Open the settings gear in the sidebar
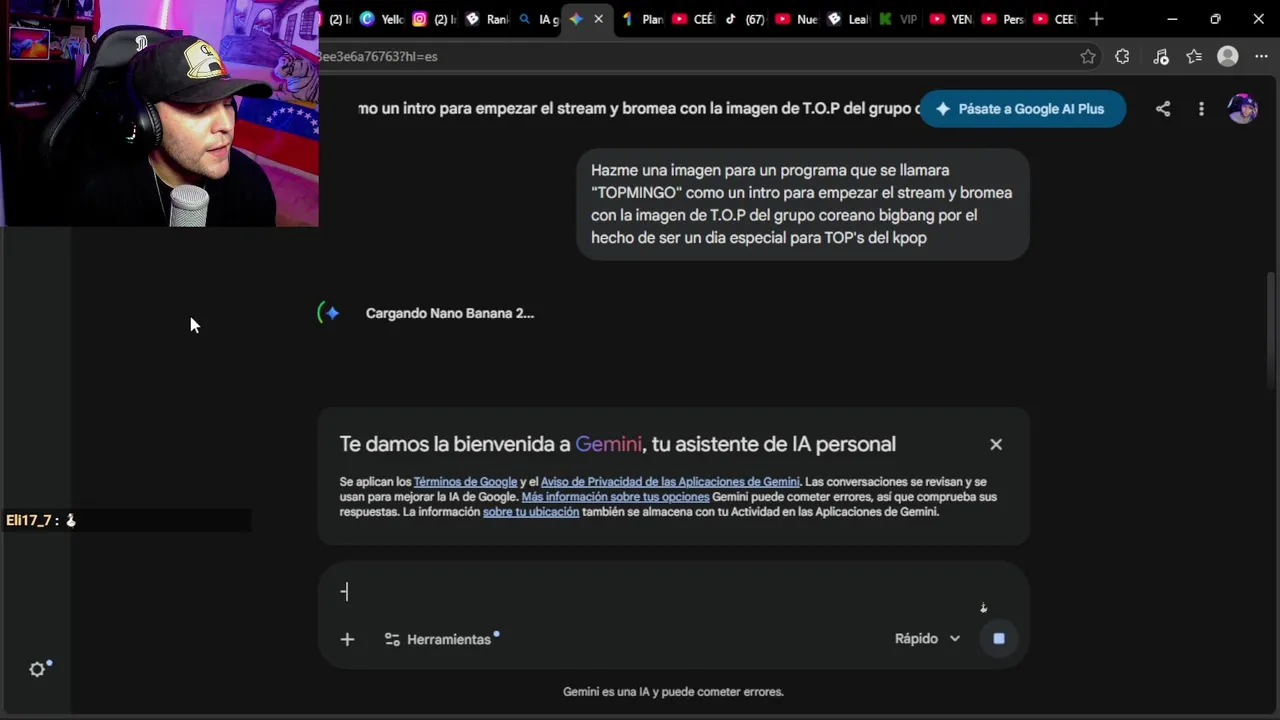 point(38,669)
